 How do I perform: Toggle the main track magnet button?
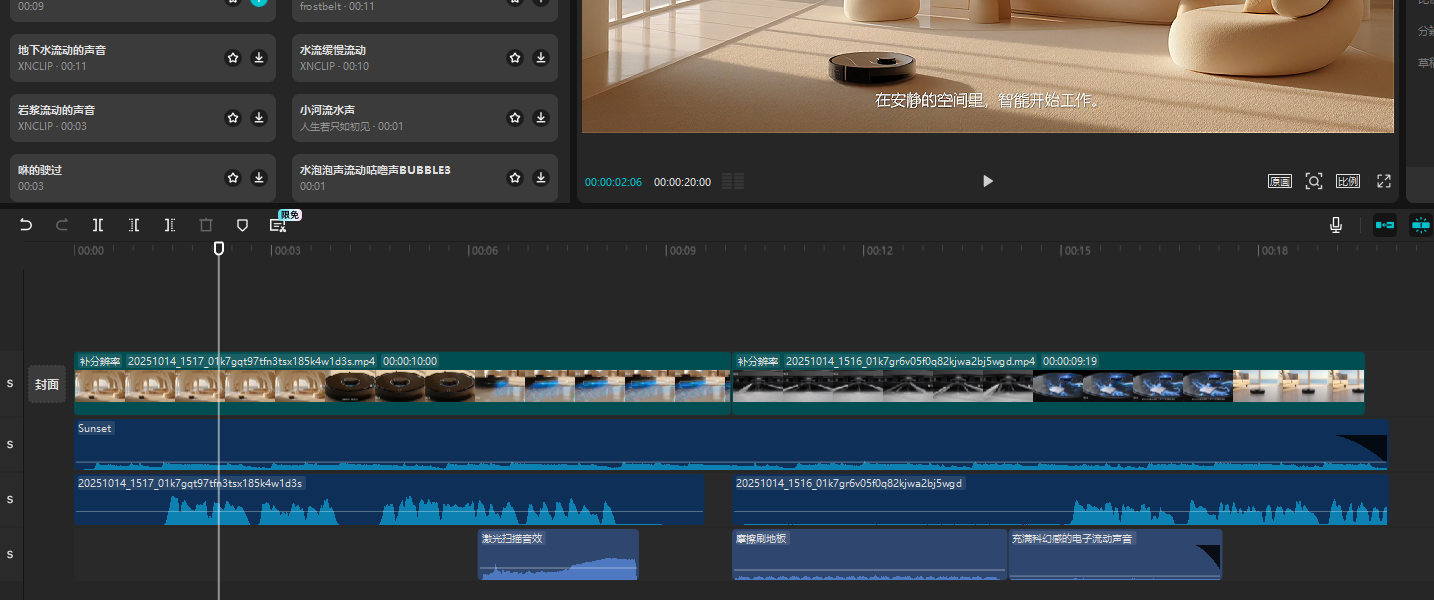click(1385, 225)
